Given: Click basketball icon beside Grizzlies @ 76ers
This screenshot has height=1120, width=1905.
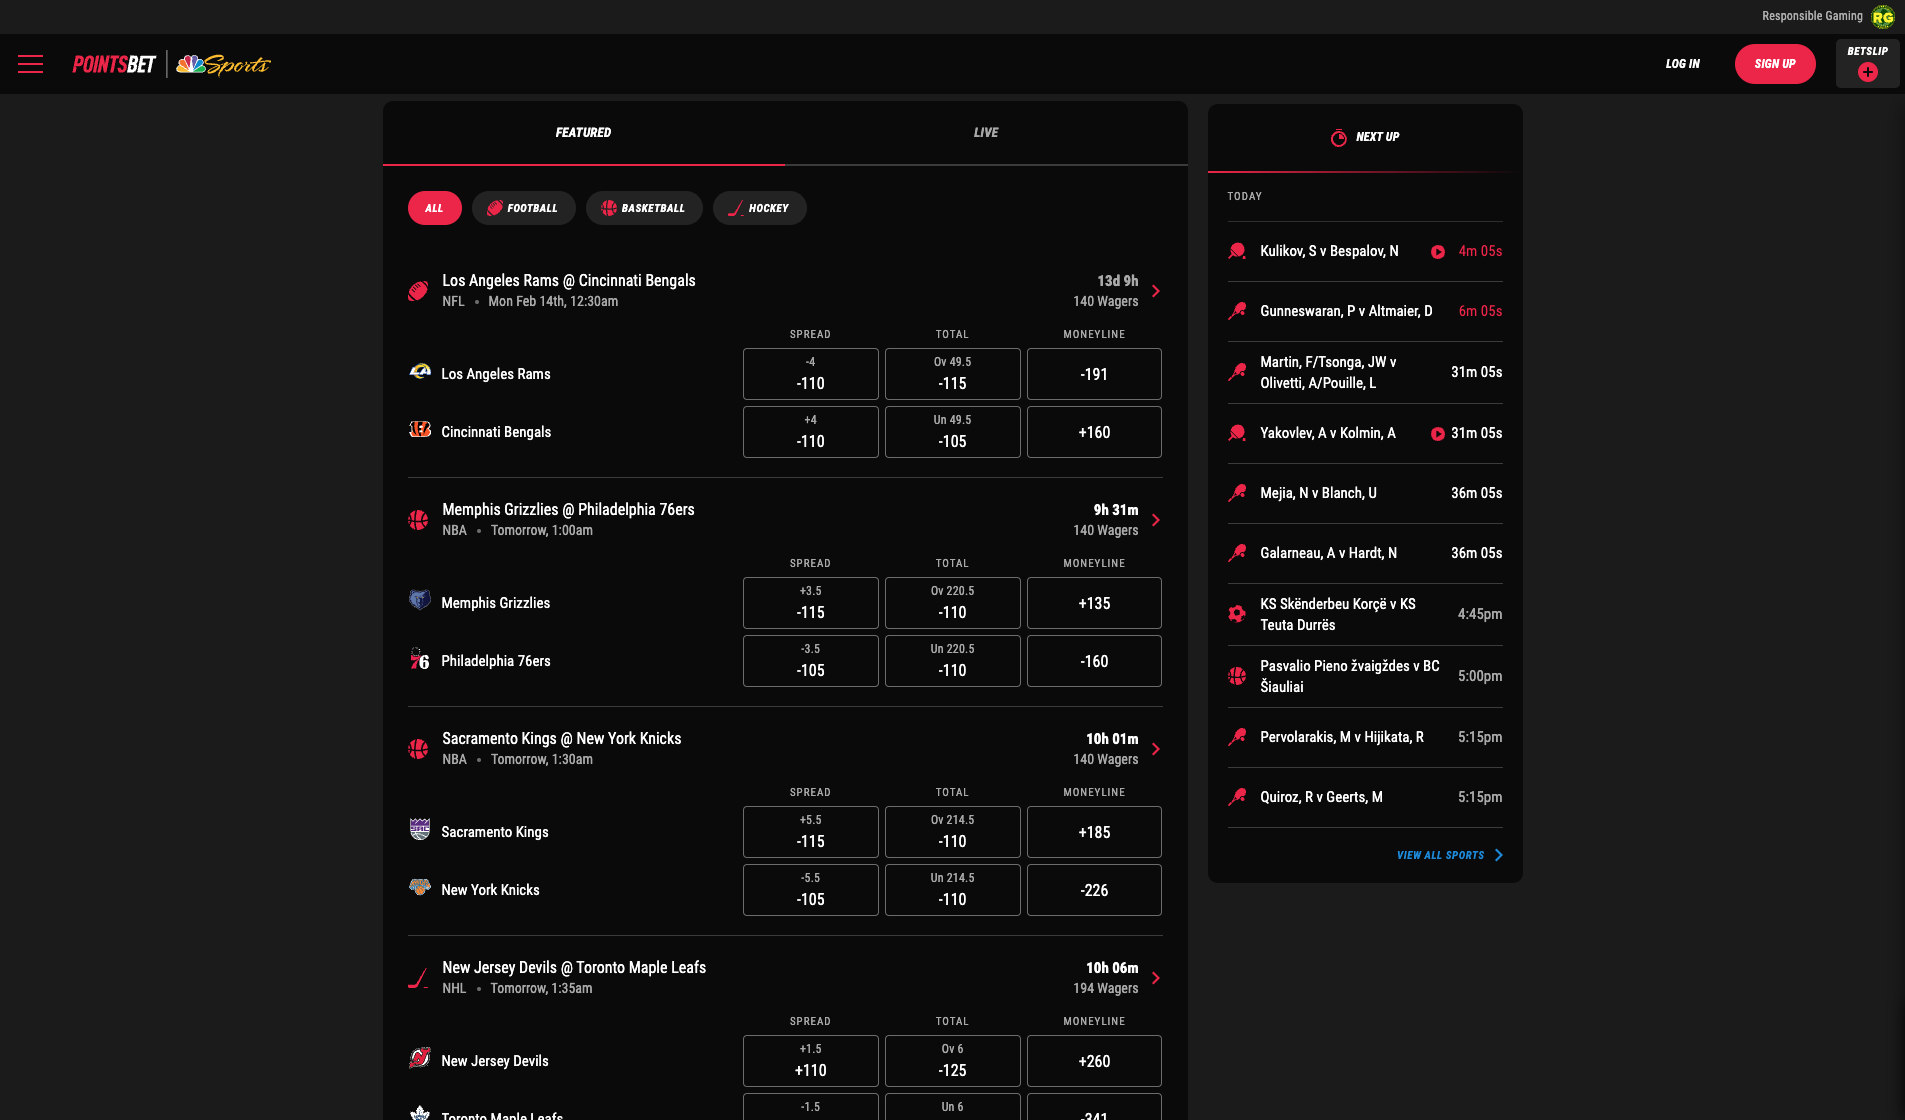Looking at the screenshot, I should [418, 520].
